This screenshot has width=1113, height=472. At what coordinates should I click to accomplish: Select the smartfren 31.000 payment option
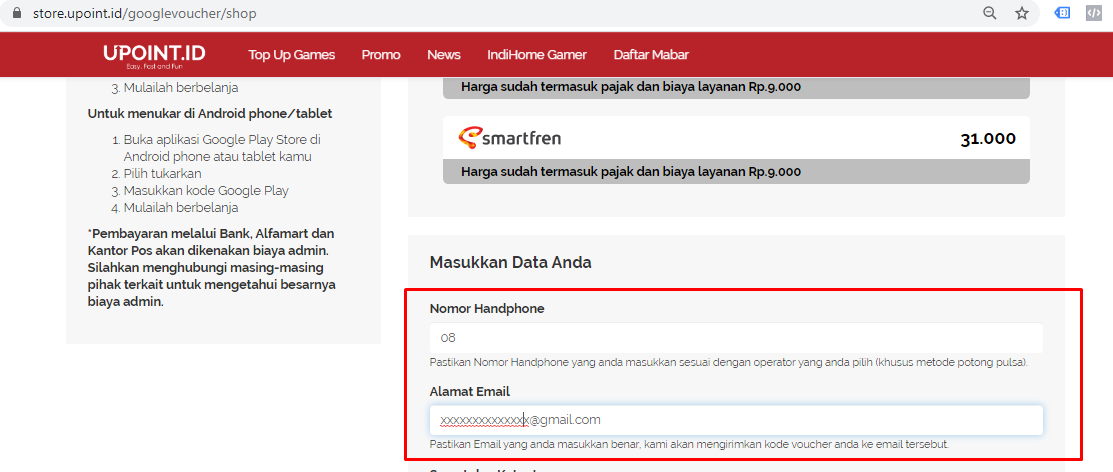coord(736,150)
